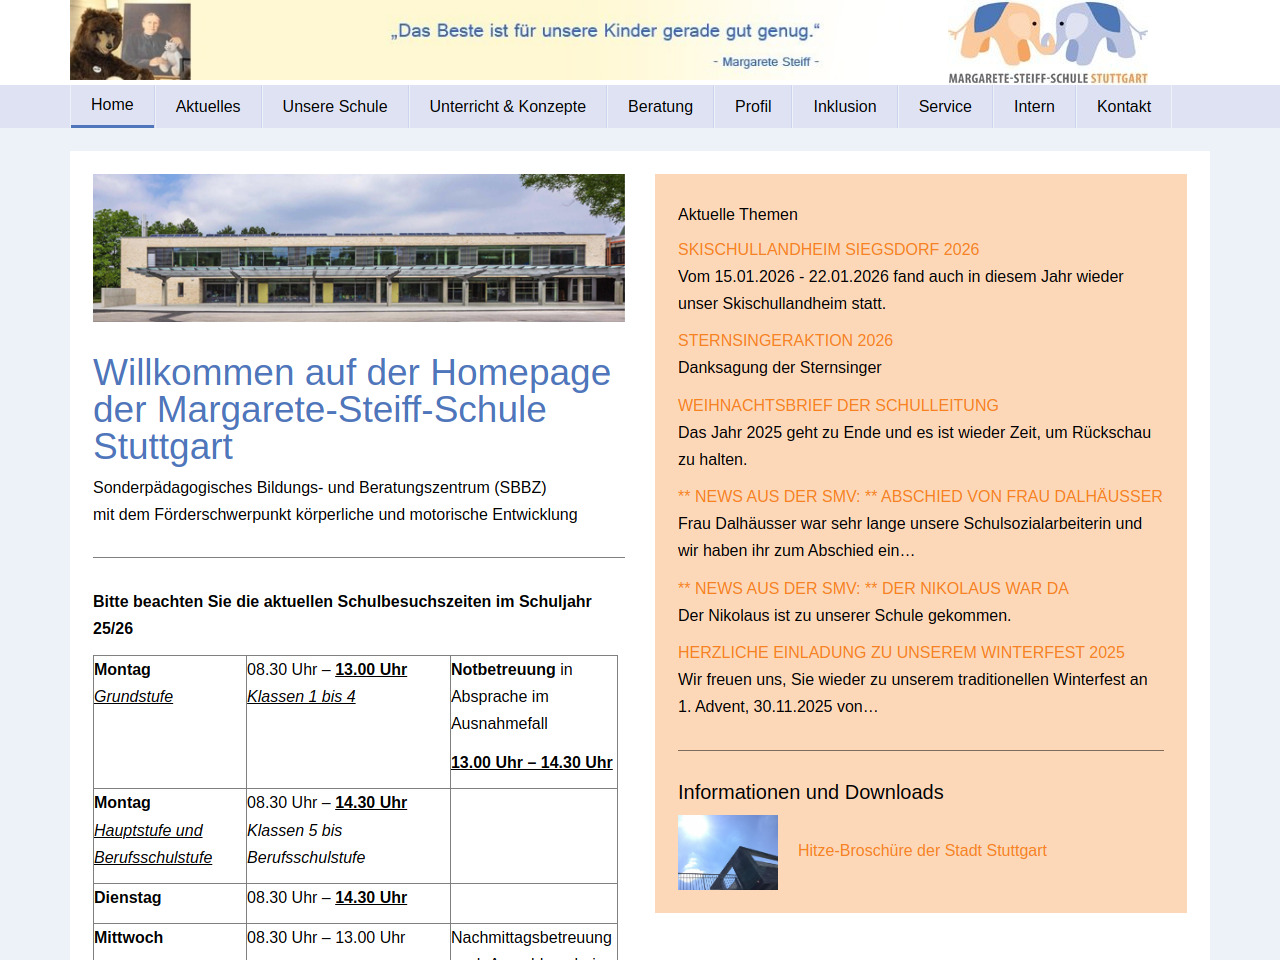Screen dimensions: 1280x960
Task: Click Intern in the navigation bar
Action: 1034,107
